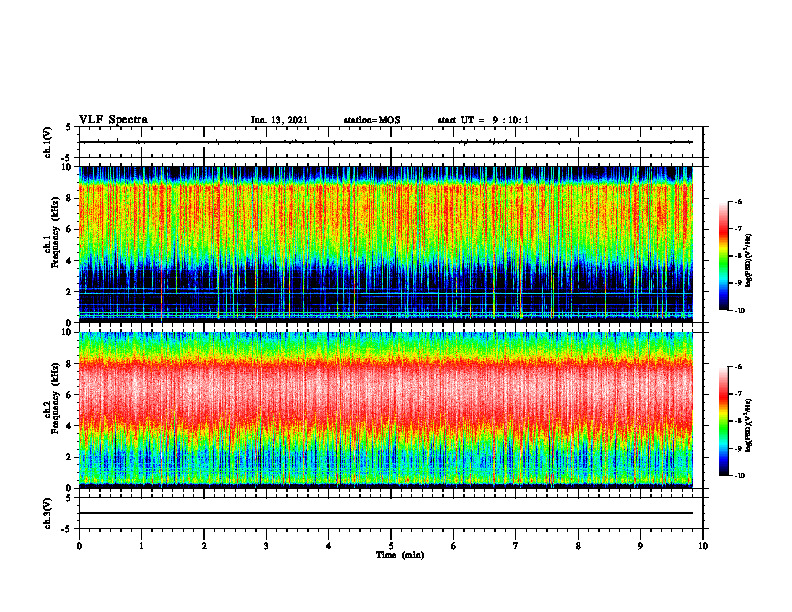The image size is (792, 612).
Task: Click the ch.1(V) waveform strip at top
Action: point(391,142)
